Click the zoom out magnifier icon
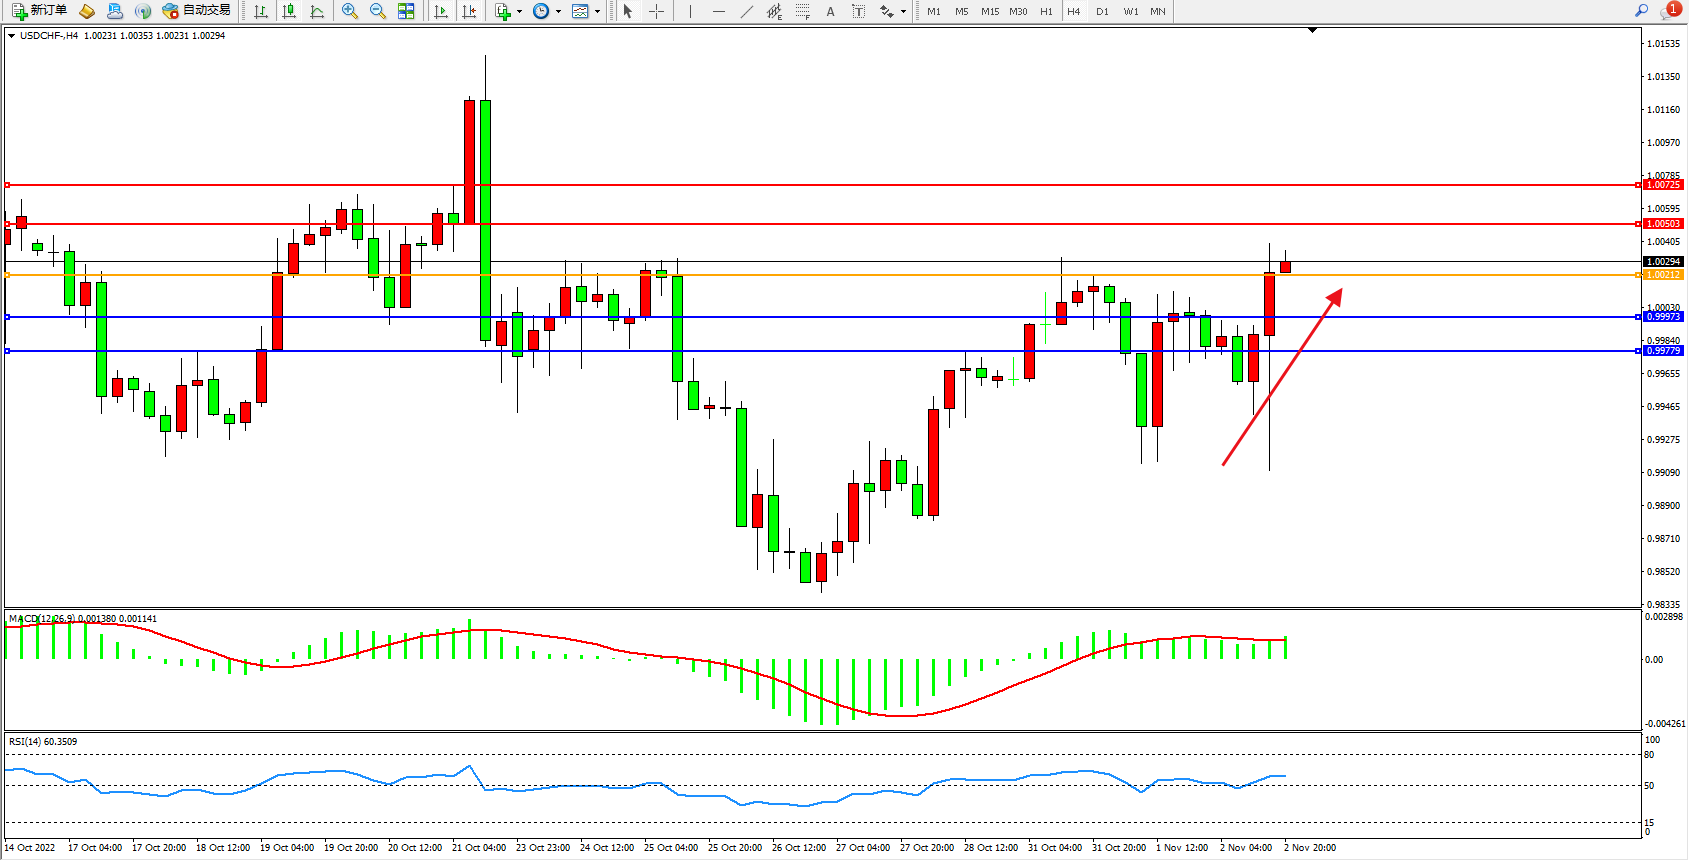The width and height of the screenshot is (1689, 861). click(x=378, y=11)
